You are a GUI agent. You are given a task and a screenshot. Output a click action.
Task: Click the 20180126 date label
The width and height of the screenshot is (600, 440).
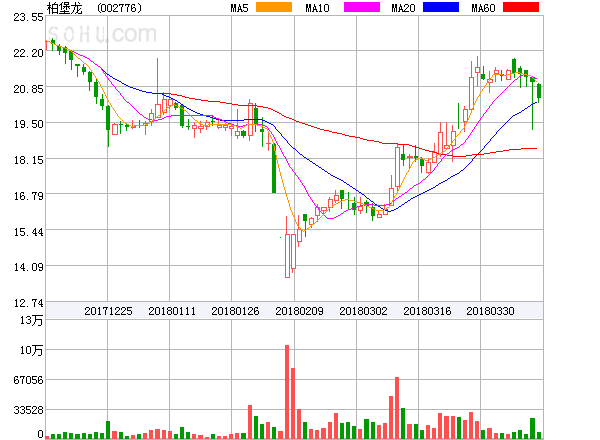point(235,311)
